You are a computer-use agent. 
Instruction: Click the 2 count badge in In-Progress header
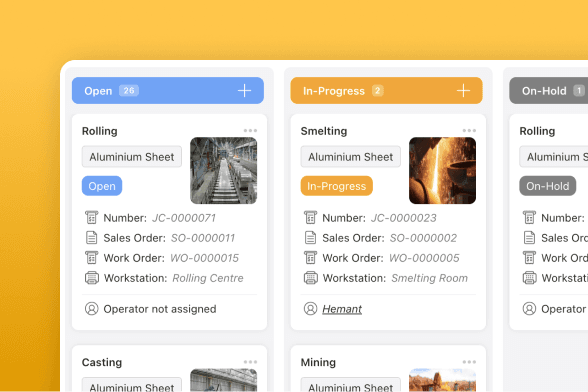tap(378, 90)
